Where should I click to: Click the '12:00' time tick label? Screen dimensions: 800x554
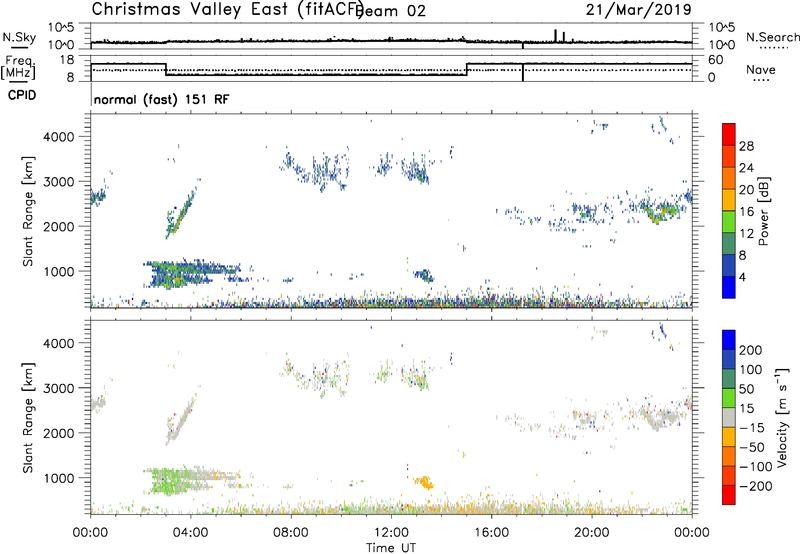click(391, 533)
